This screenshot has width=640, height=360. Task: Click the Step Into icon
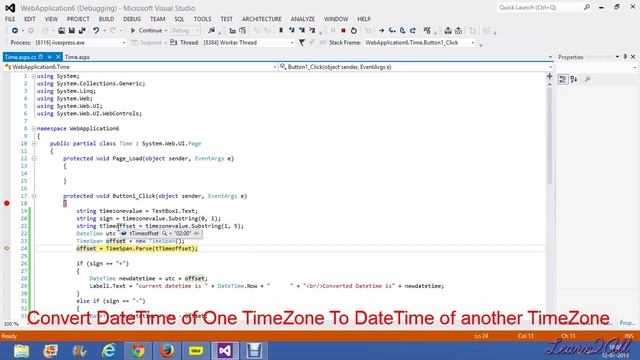[x=392, y=31]
